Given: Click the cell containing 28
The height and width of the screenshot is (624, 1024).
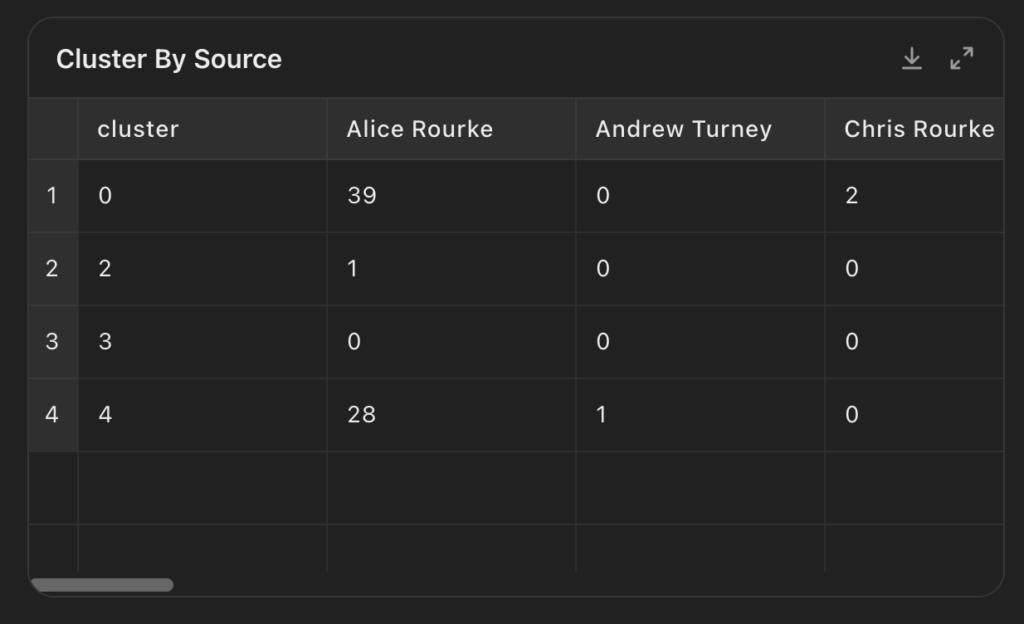Looking at the screenshot, I should click(451, 414).
